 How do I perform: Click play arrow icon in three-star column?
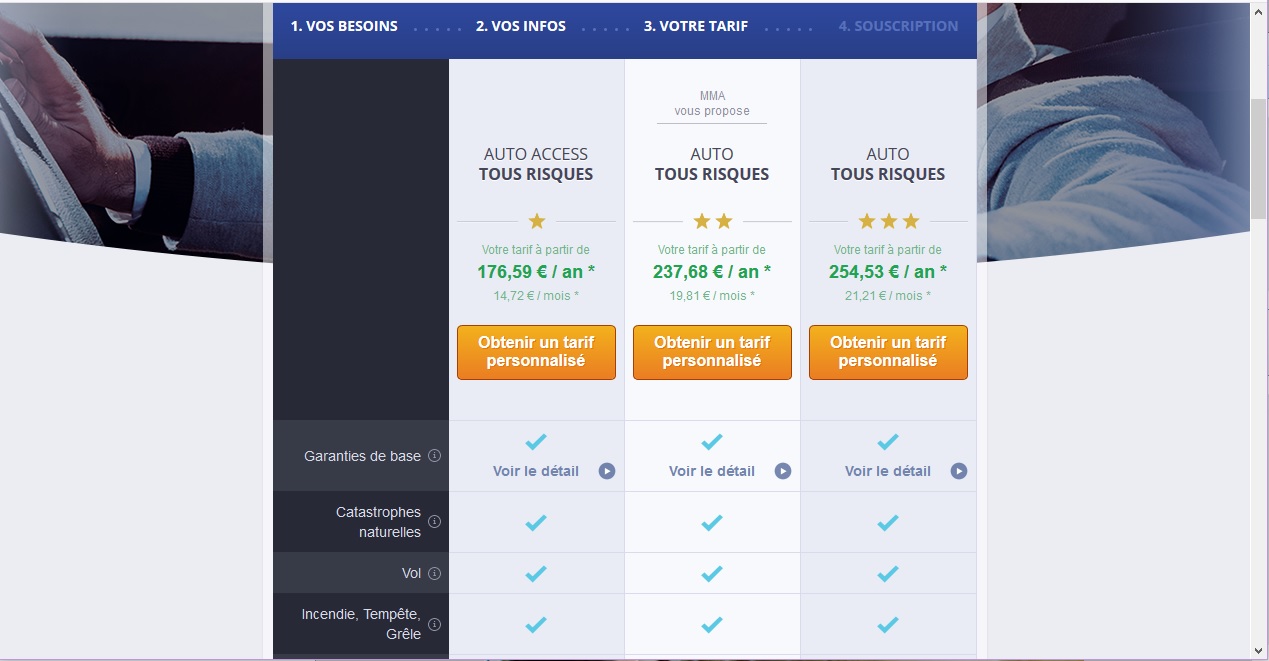pos(959,471)
